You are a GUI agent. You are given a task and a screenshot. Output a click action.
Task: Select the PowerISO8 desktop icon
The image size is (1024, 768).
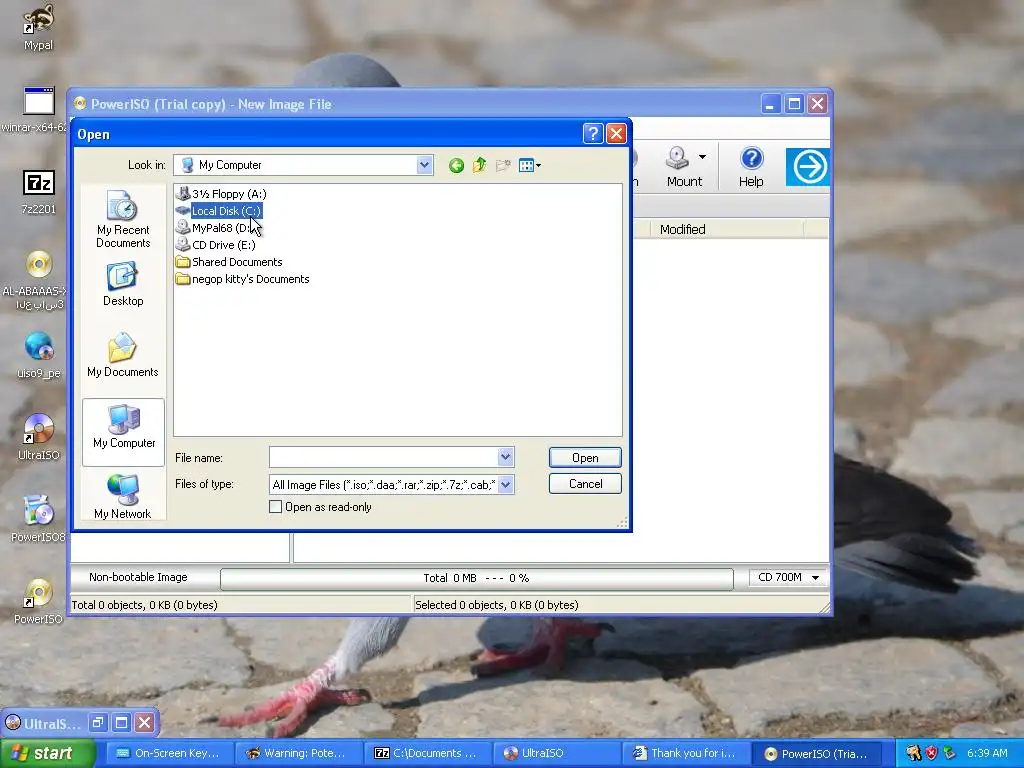pos(39,520)
